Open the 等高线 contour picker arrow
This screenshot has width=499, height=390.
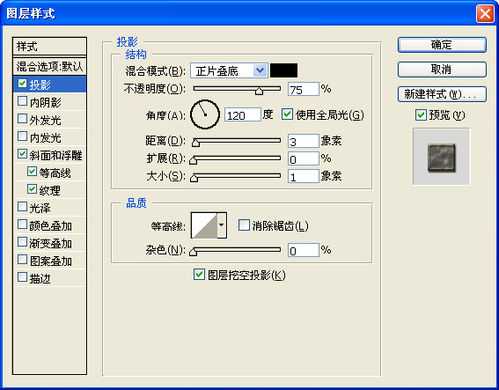(x=222, y=225)
